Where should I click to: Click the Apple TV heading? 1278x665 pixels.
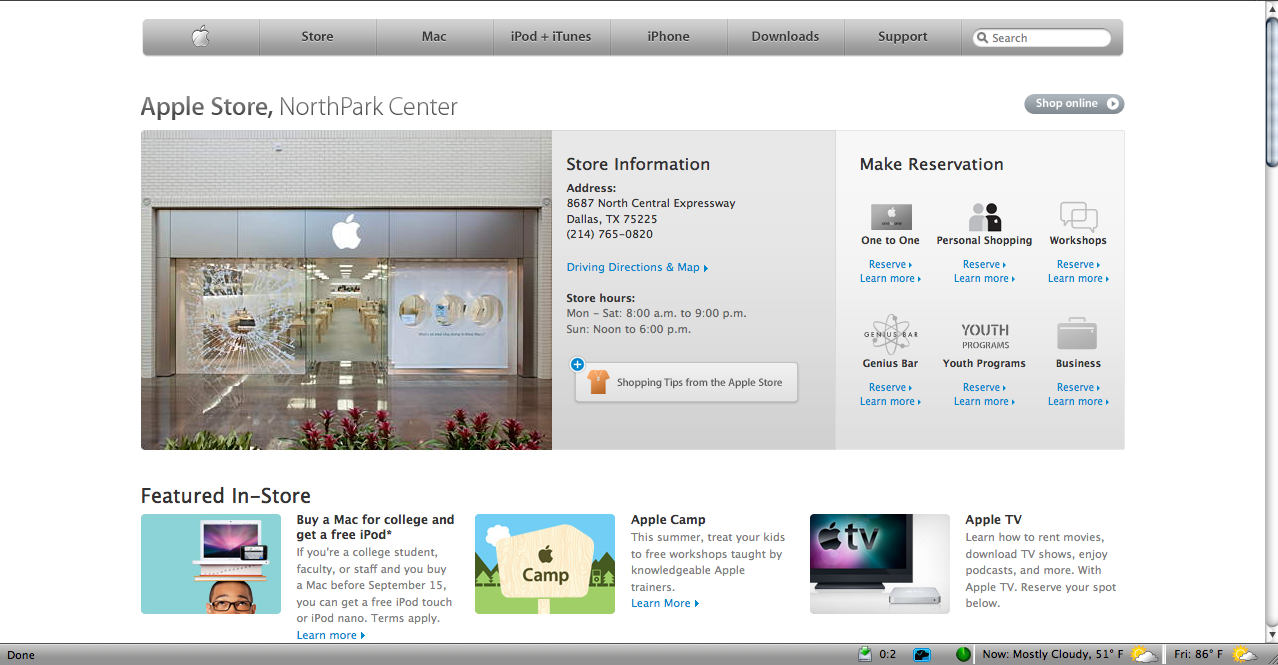point(993,520)
